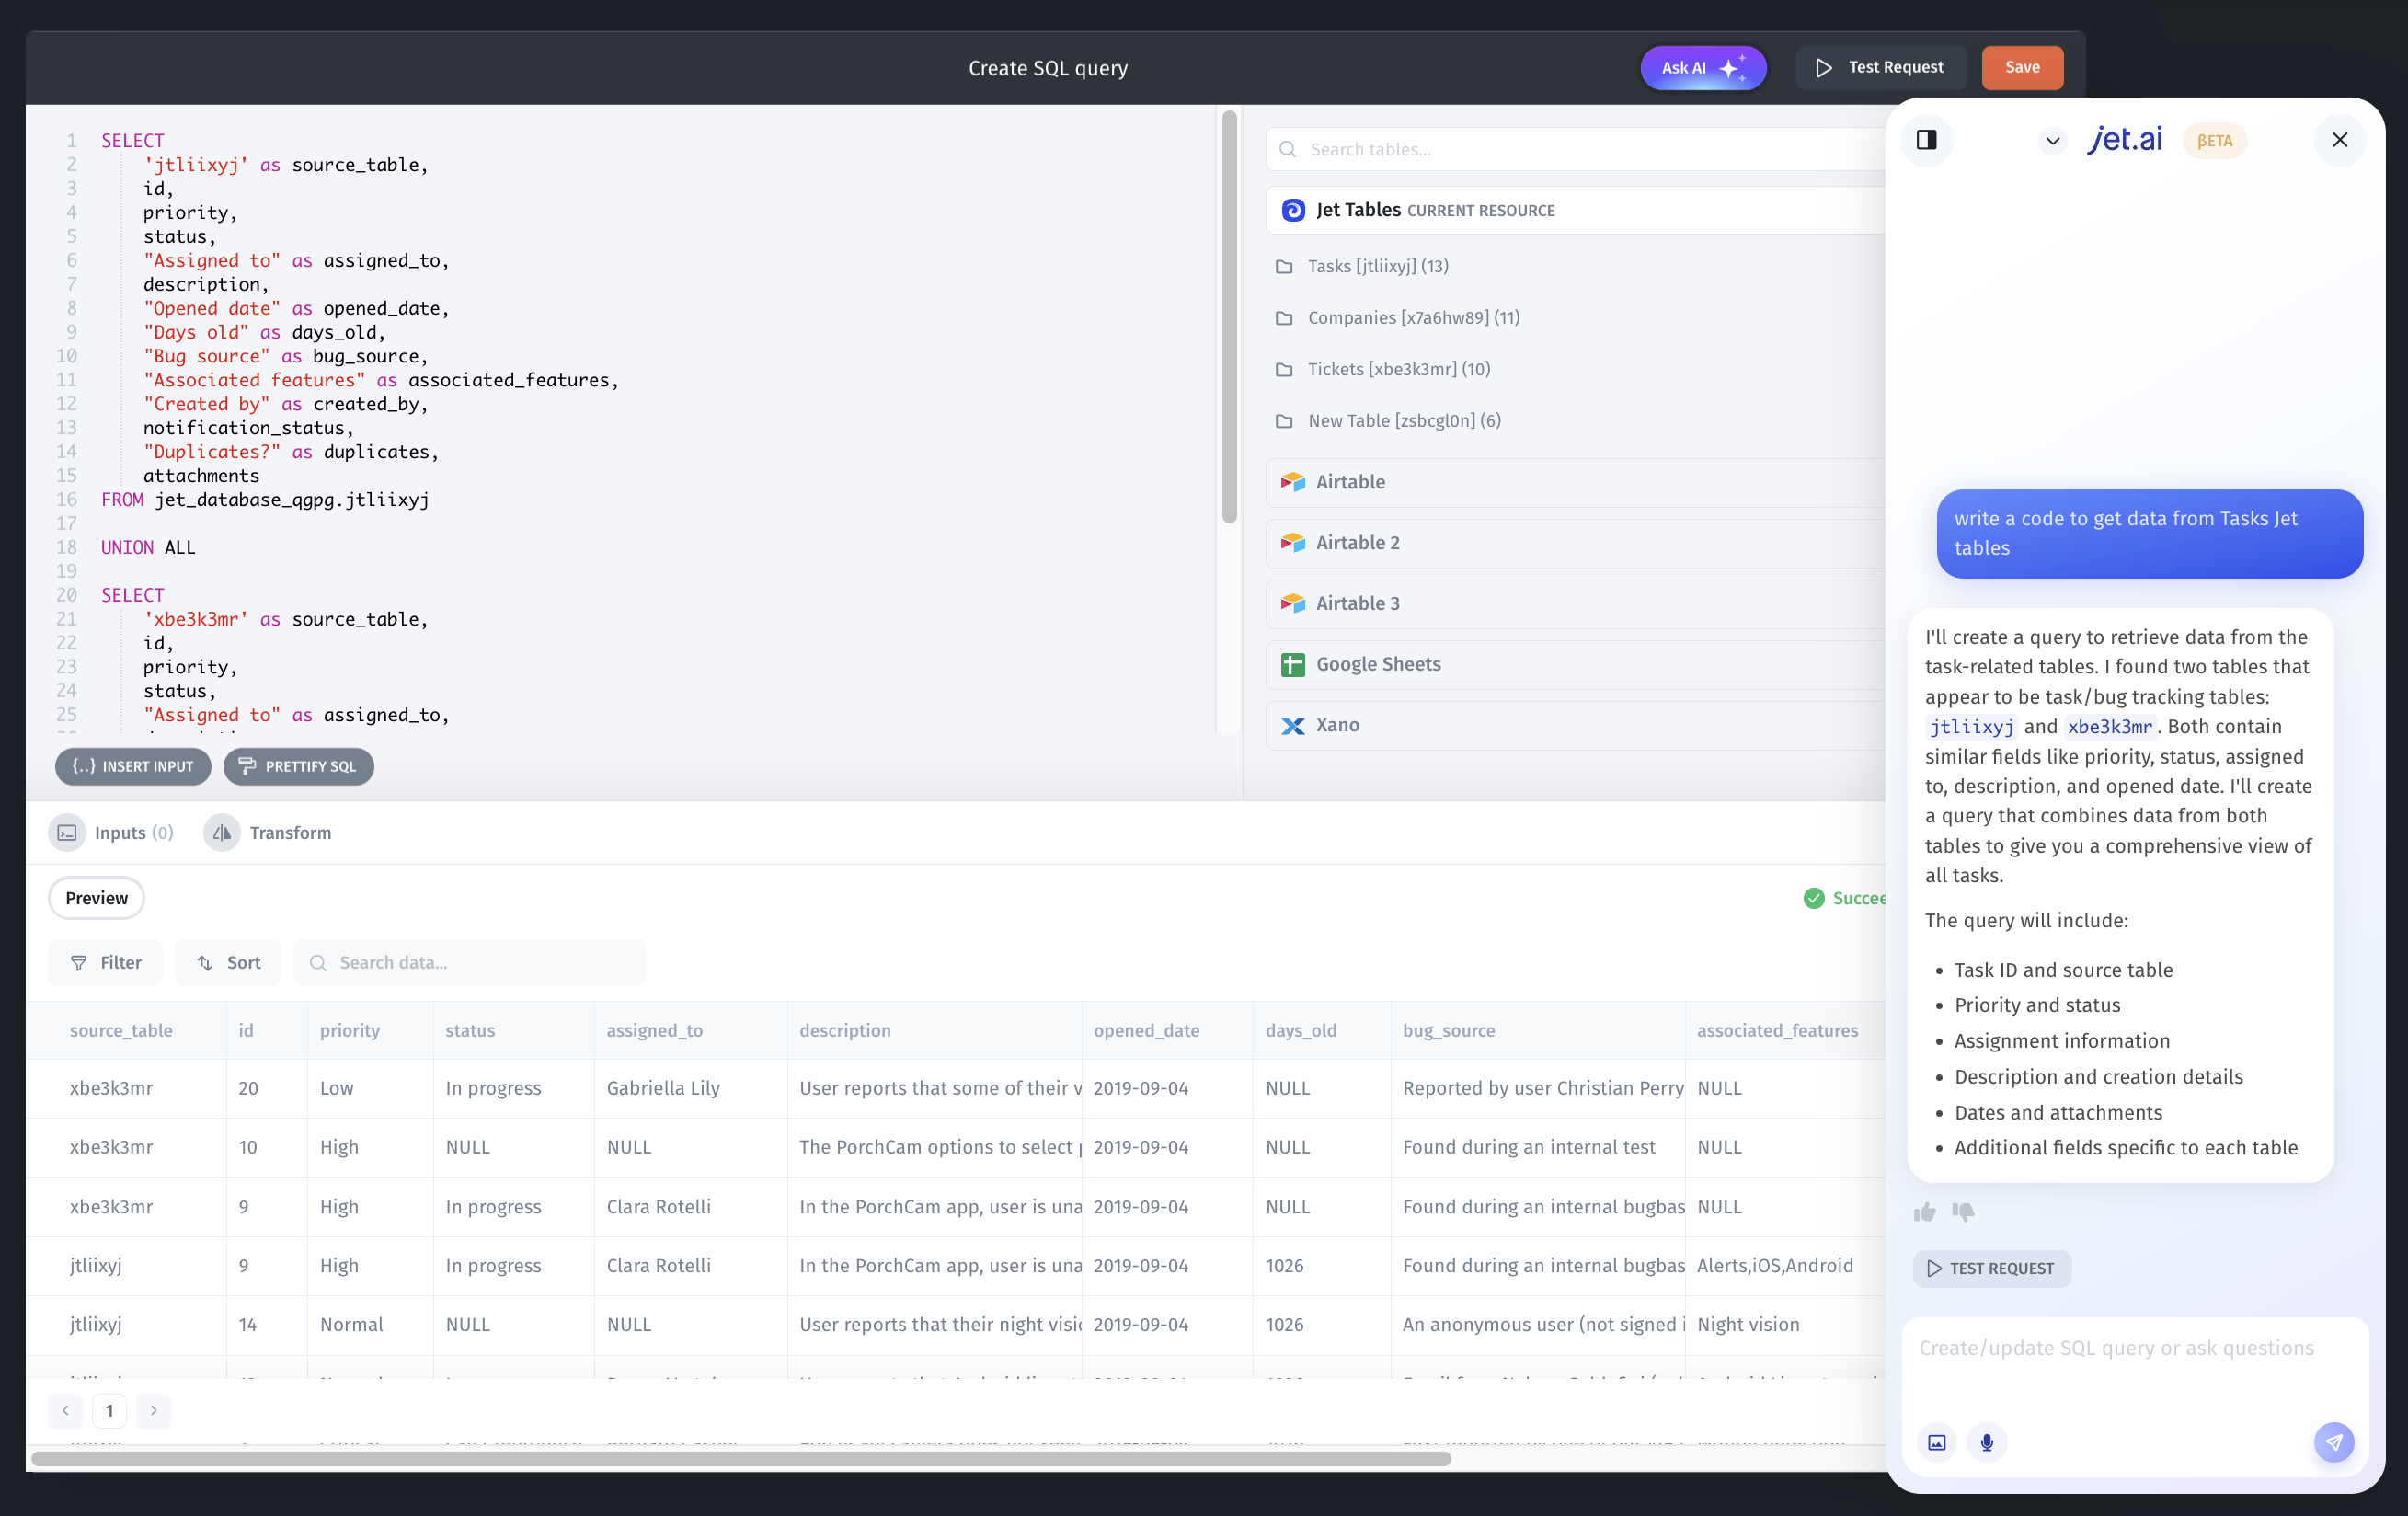Toggle the side panel layout icon

[x=1926, y=140]
